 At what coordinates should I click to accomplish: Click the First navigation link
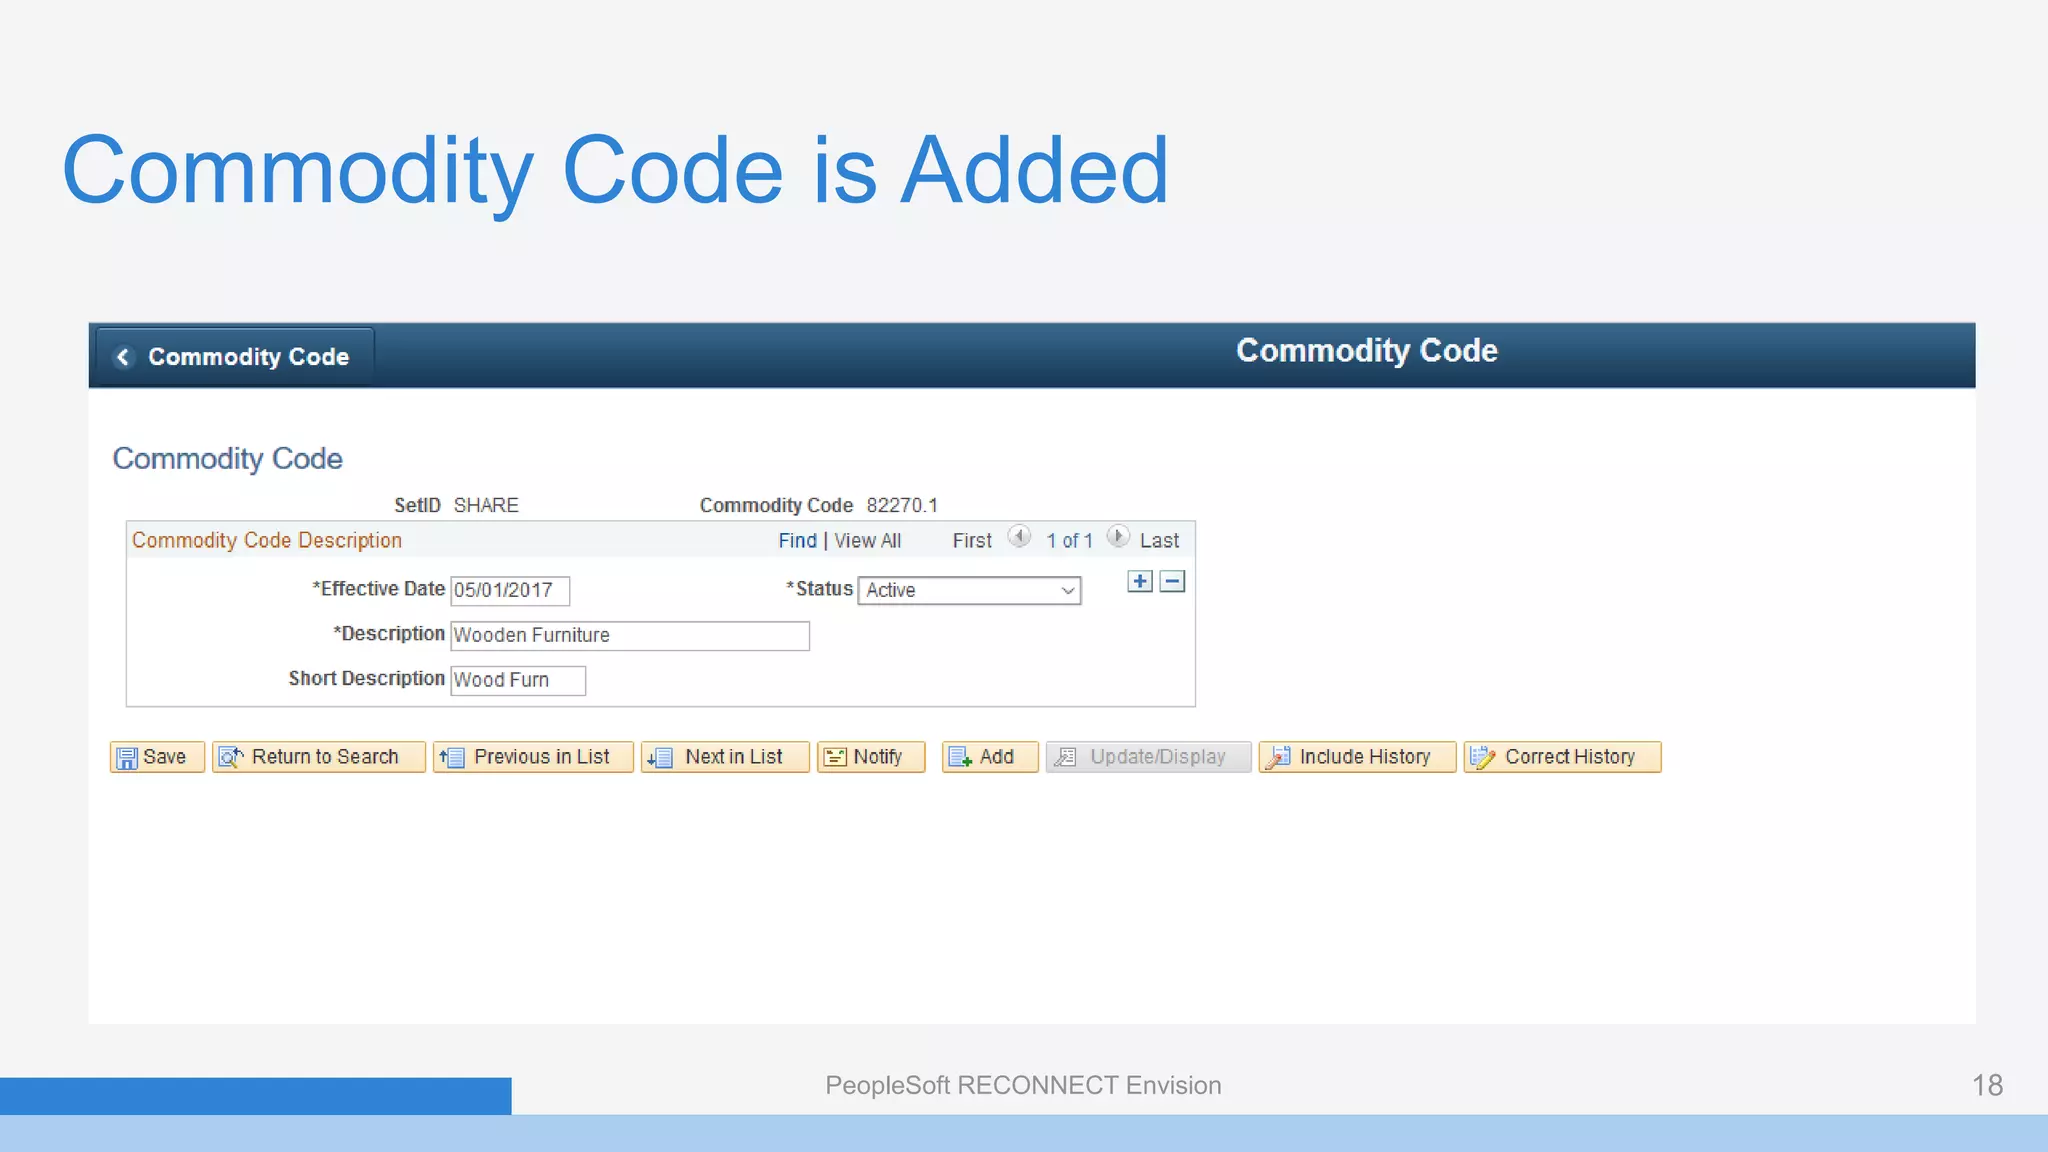[972, 541]
